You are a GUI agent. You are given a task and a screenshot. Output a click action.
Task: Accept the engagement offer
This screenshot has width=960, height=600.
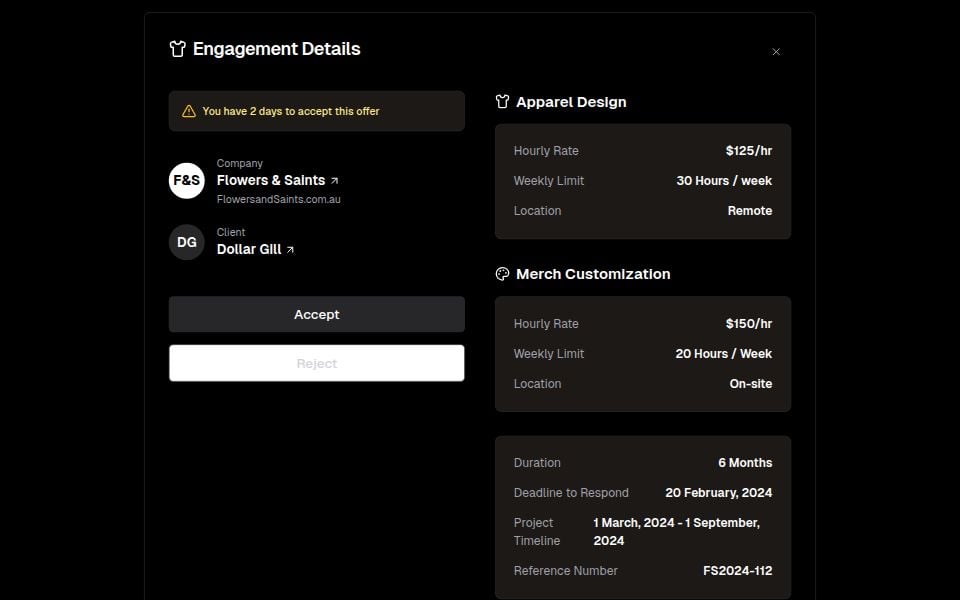click(x=316, y=314)
